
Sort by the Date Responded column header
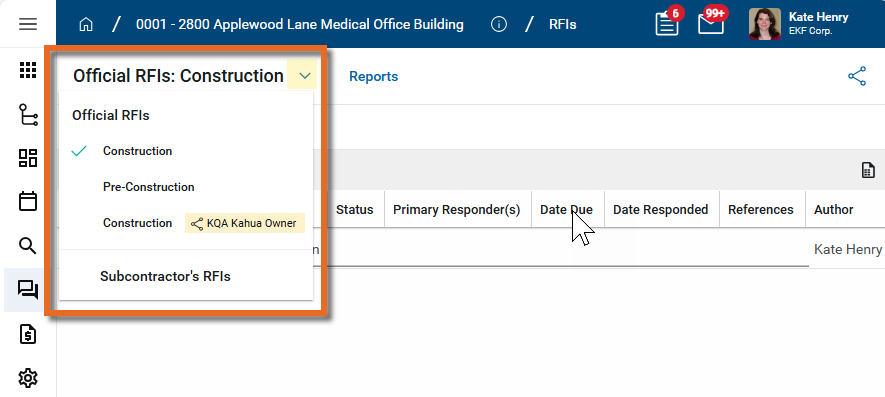[661, 210]
